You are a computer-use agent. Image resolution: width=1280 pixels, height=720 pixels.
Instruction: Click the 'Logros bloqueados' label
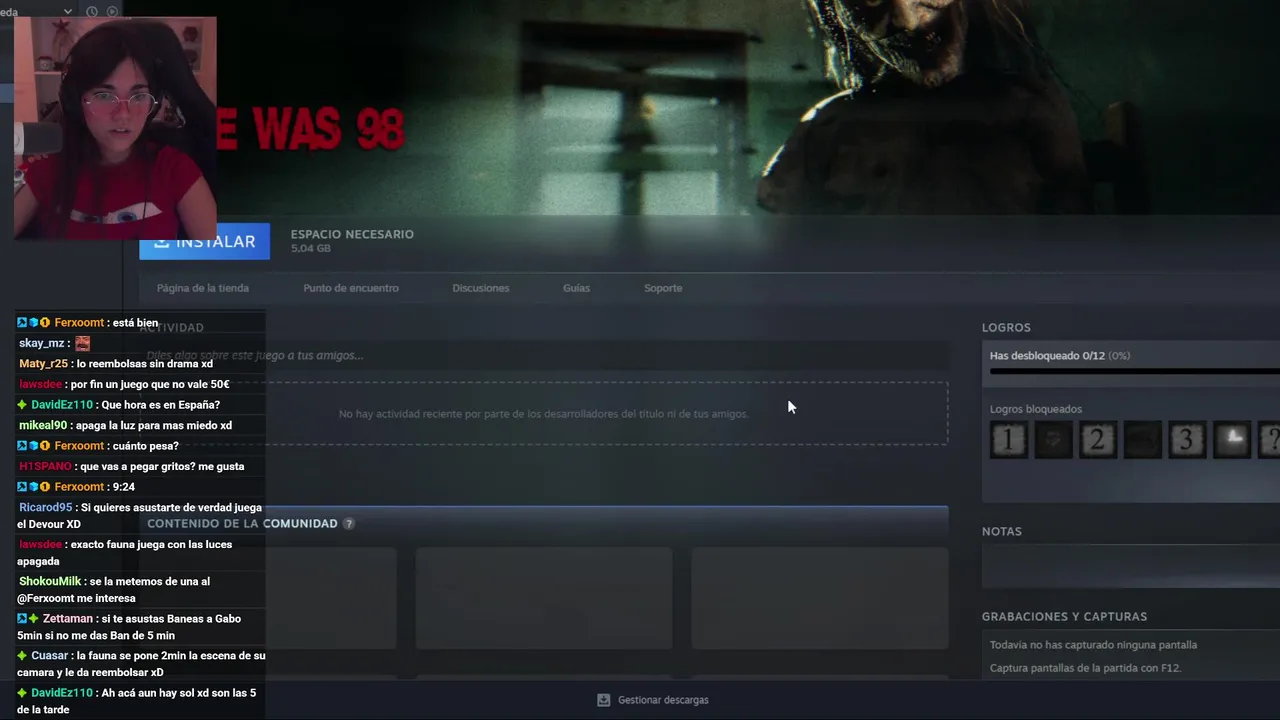point(1036,409)
